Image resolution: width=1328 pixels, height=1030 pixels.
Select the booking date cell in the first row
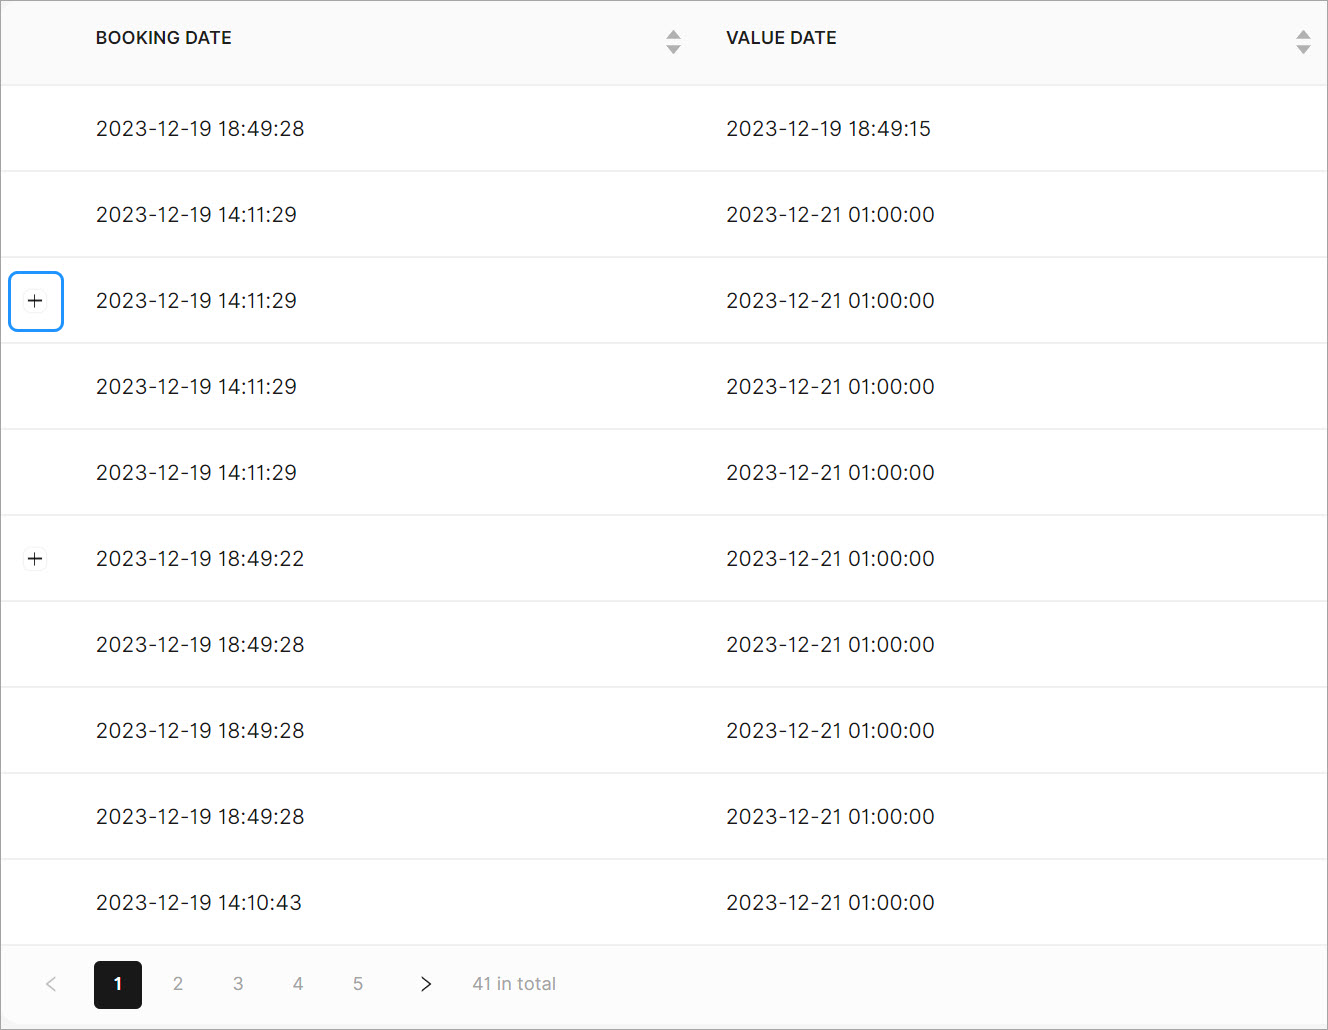(200, 129)
